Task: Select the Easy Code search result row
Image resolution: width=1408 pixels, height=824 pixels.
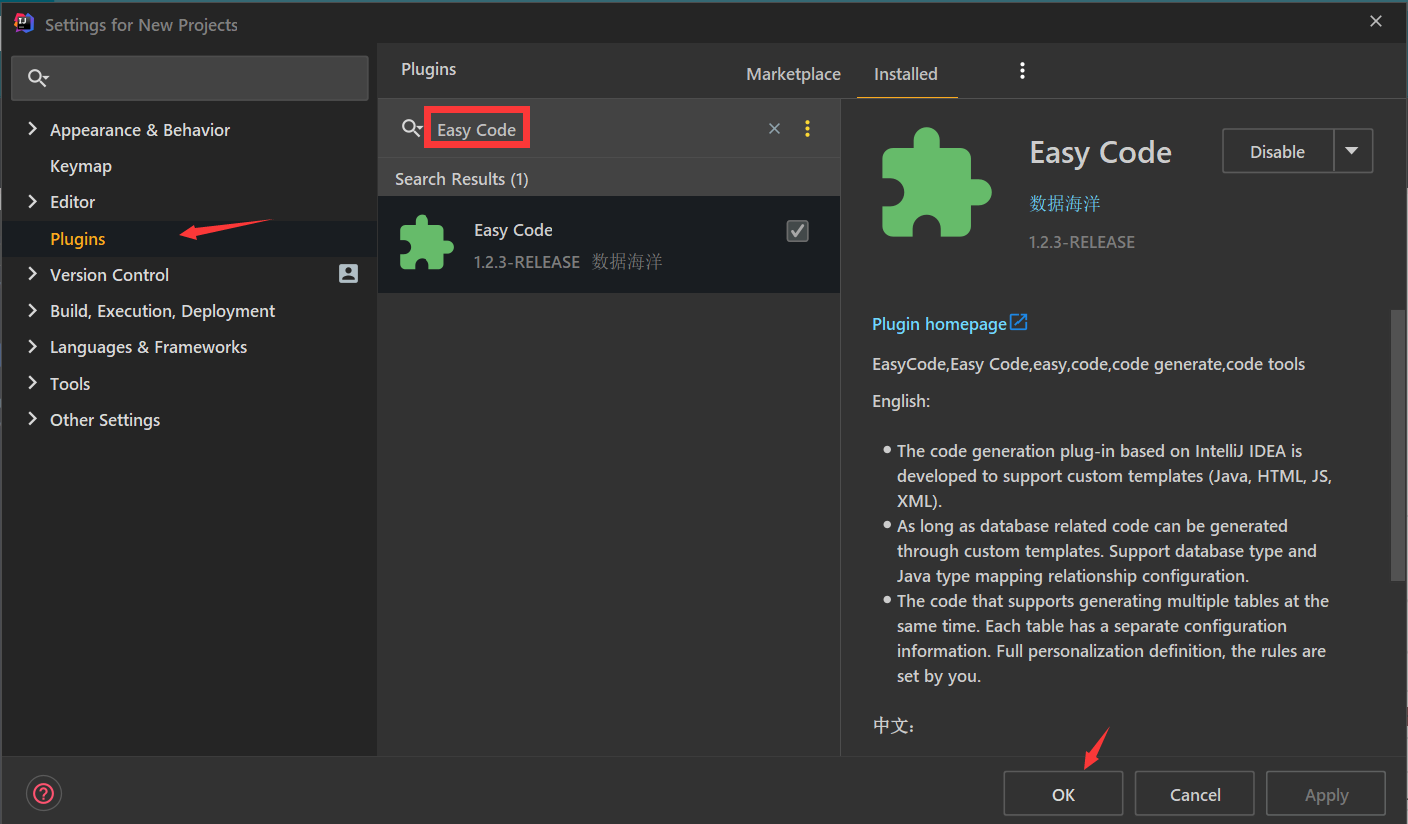Action: [x=609, y=244]
